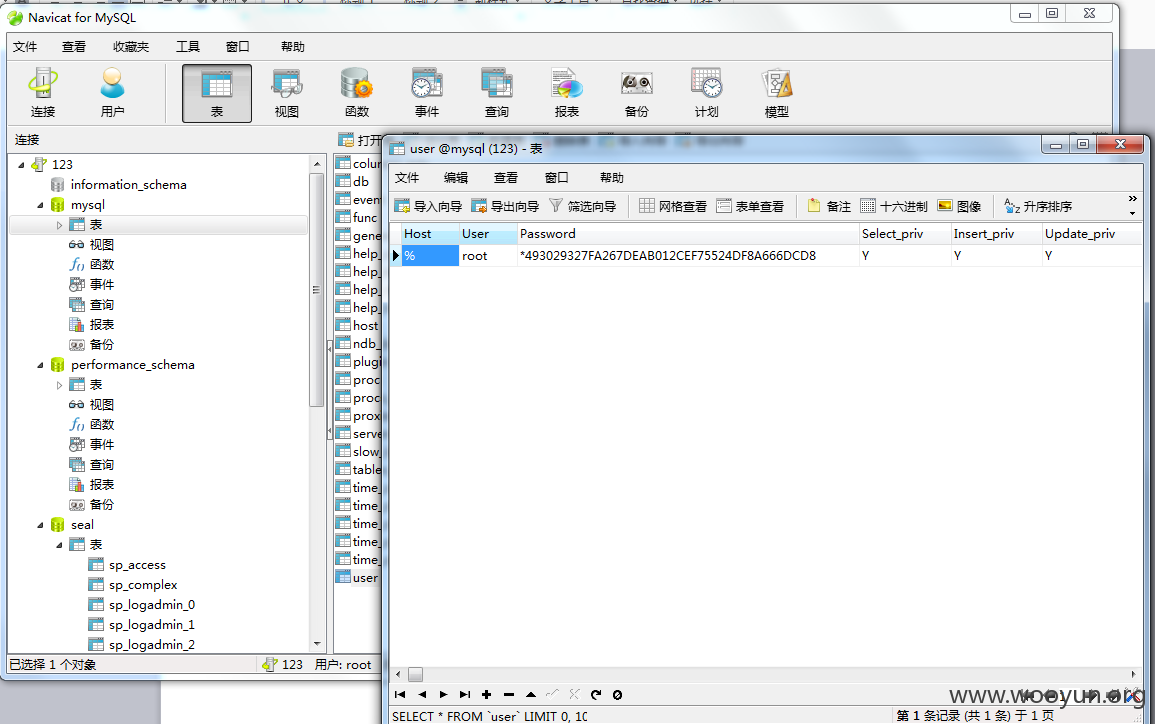Select the db table in object list

tap(354, 182)
